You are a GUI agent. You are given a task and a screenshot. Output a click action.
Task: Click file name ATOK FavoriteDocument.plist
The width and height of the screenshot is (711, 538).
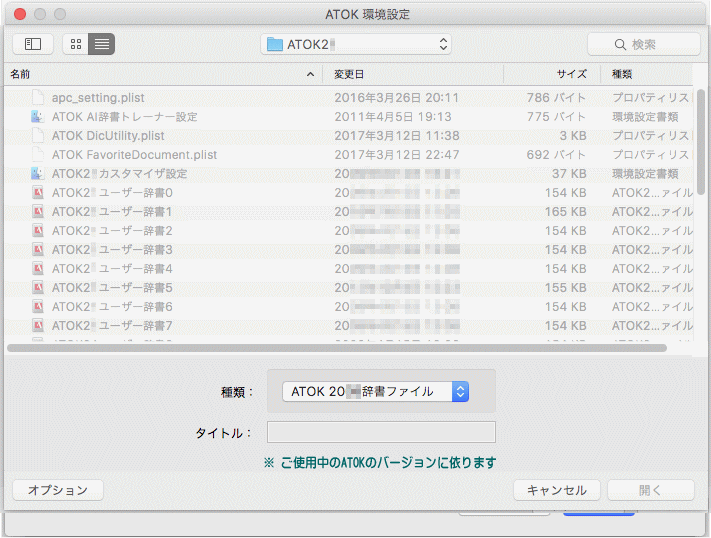click(x=134, y=155)
